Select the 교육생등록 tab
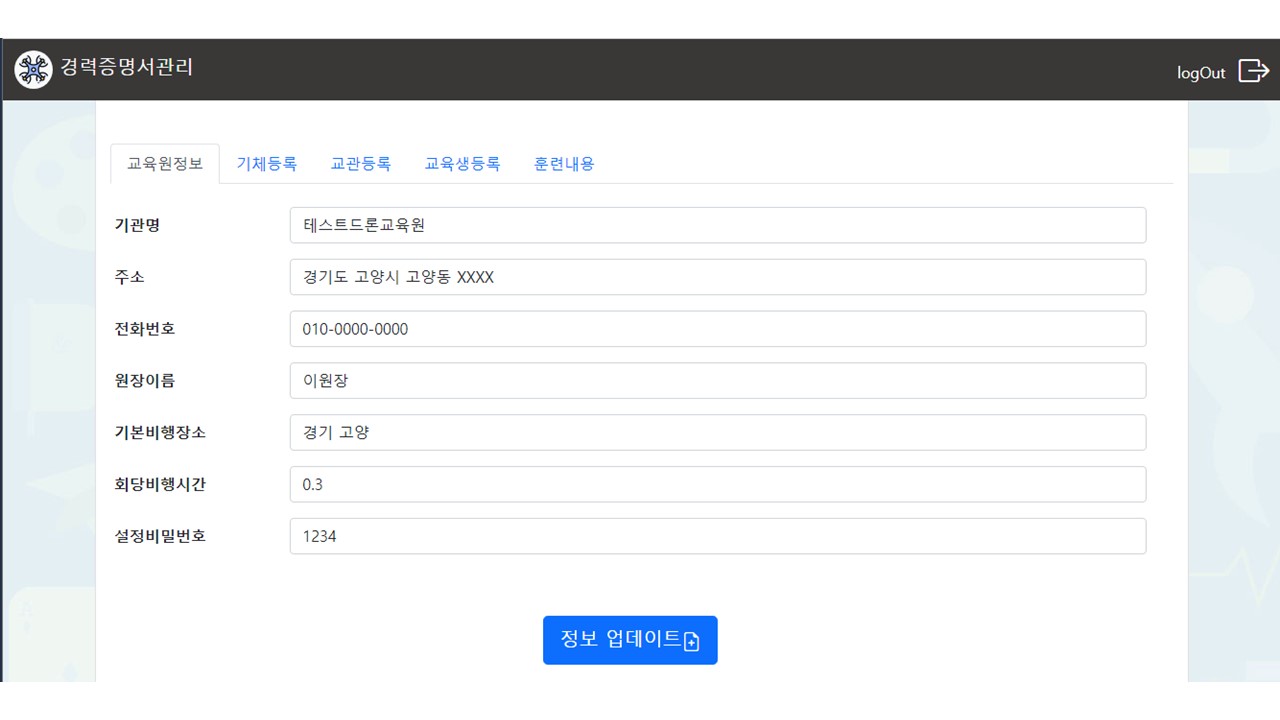The height and width of the screenshot is (720, 1280). [462, 164]
